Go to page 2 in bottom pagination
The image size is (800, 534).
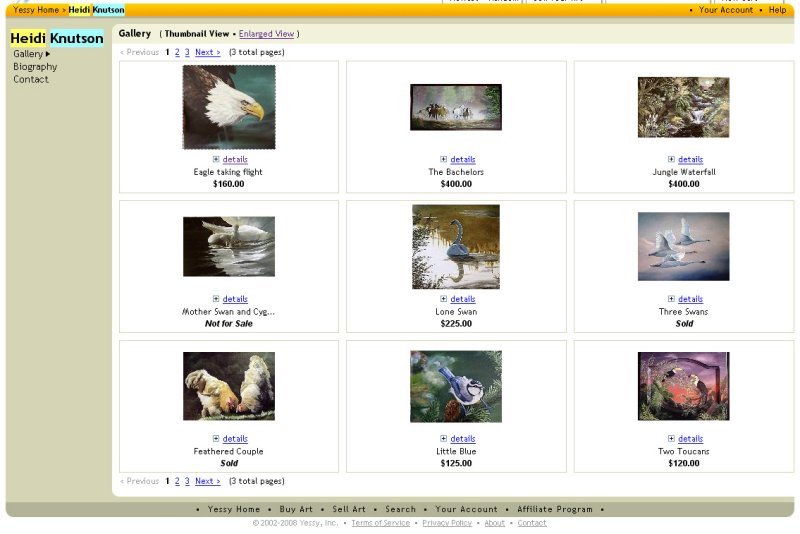click(177, 481)
